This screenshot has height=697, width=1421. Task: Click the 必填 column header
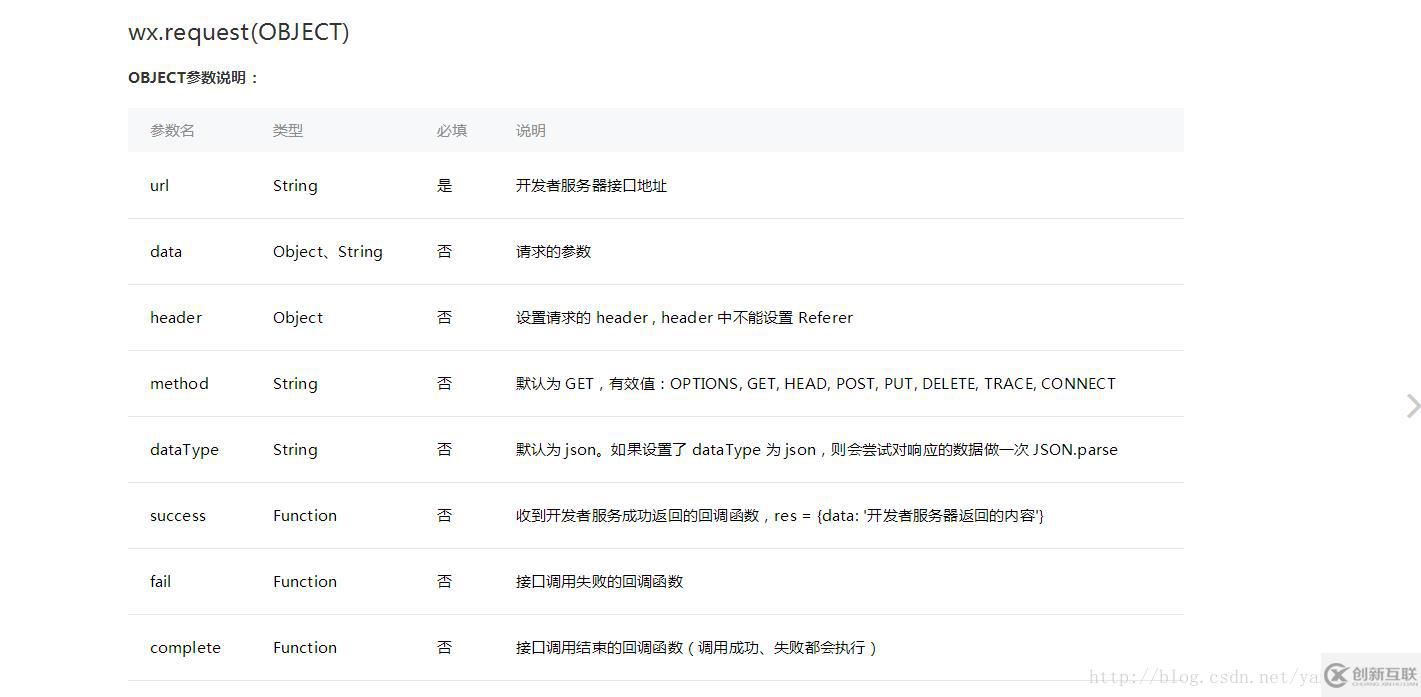tap(451, 130)
